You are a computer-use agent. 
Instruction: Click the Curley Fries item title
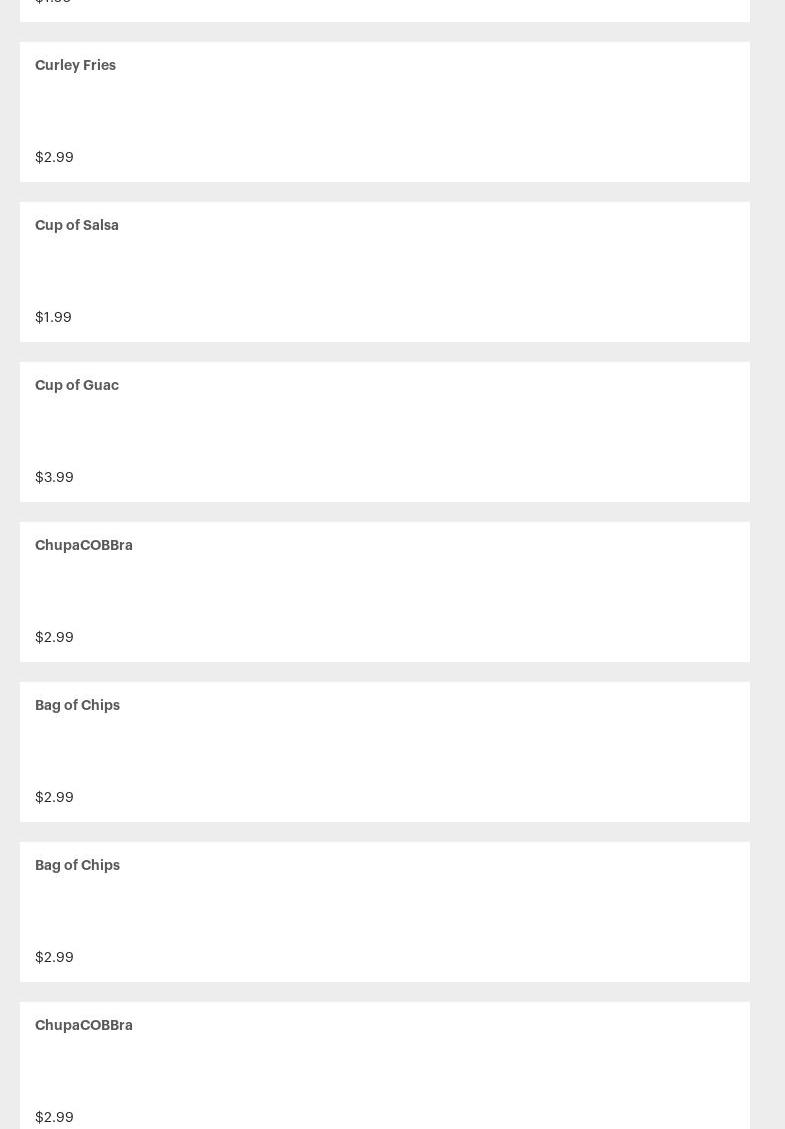pyautogui.click(x=75, y=65)
